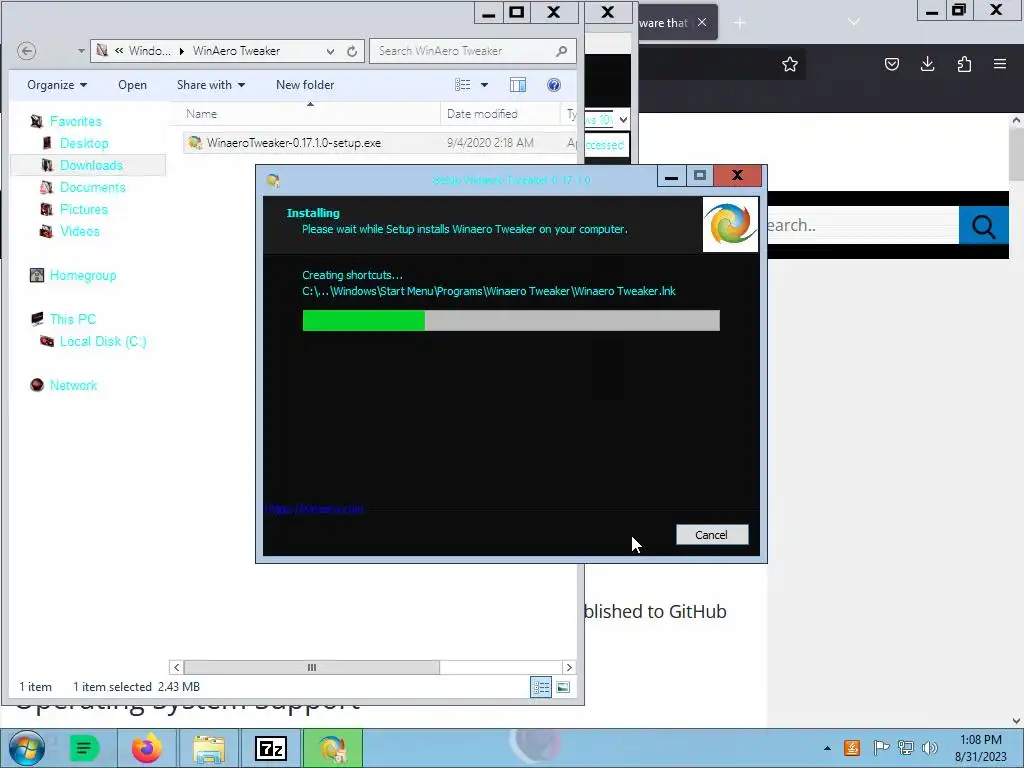This screenshot has width=1024, height=768.
Task: Select Network in navigation pane
Action: pyautogui.click(x=73, y=385)
